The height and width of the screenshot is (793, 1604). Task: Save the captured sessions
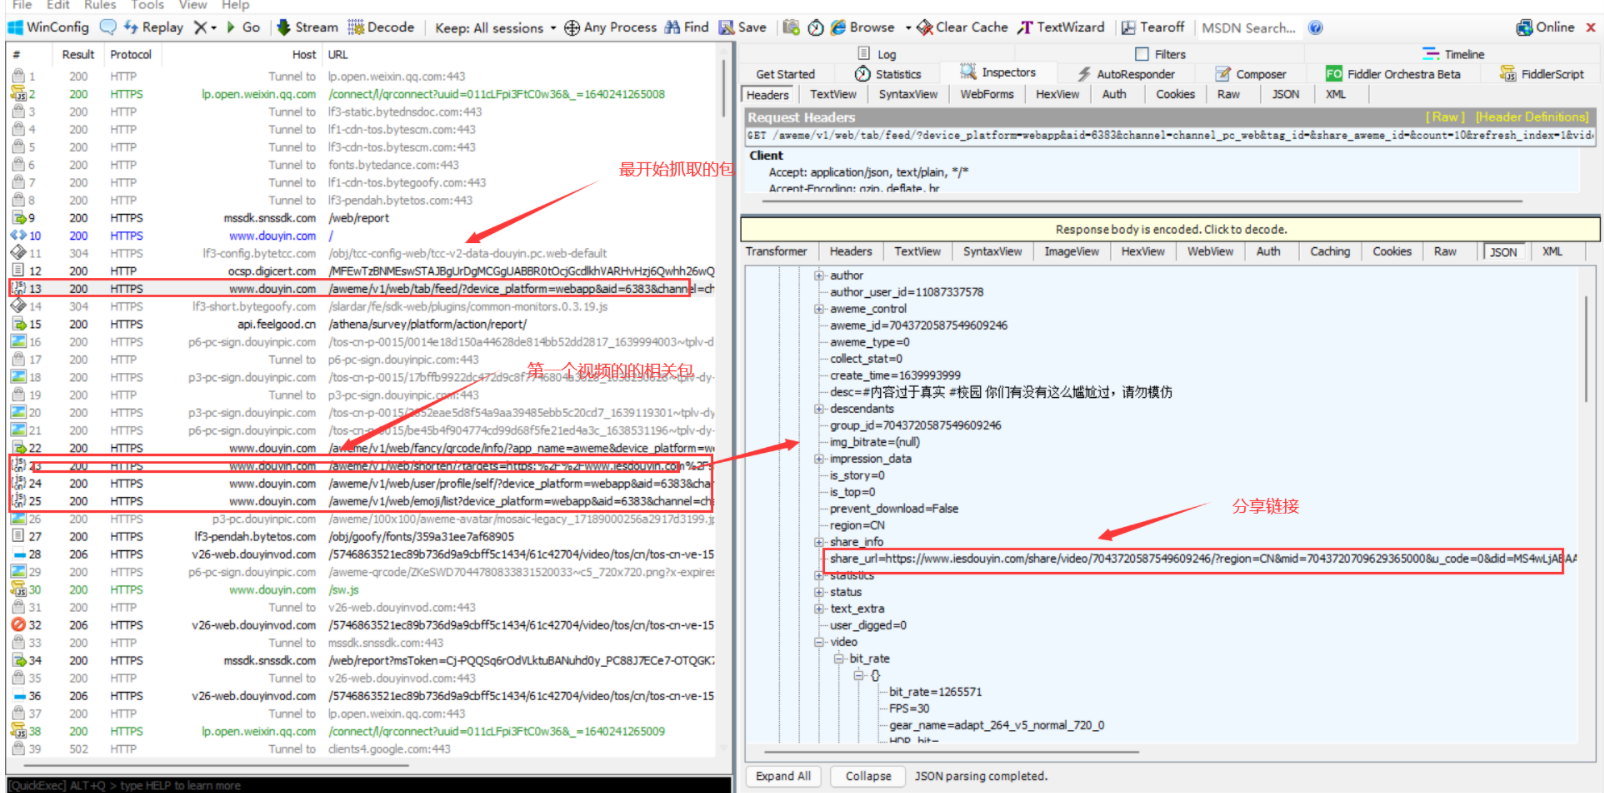pyautogui.click(x=743, y=27)
